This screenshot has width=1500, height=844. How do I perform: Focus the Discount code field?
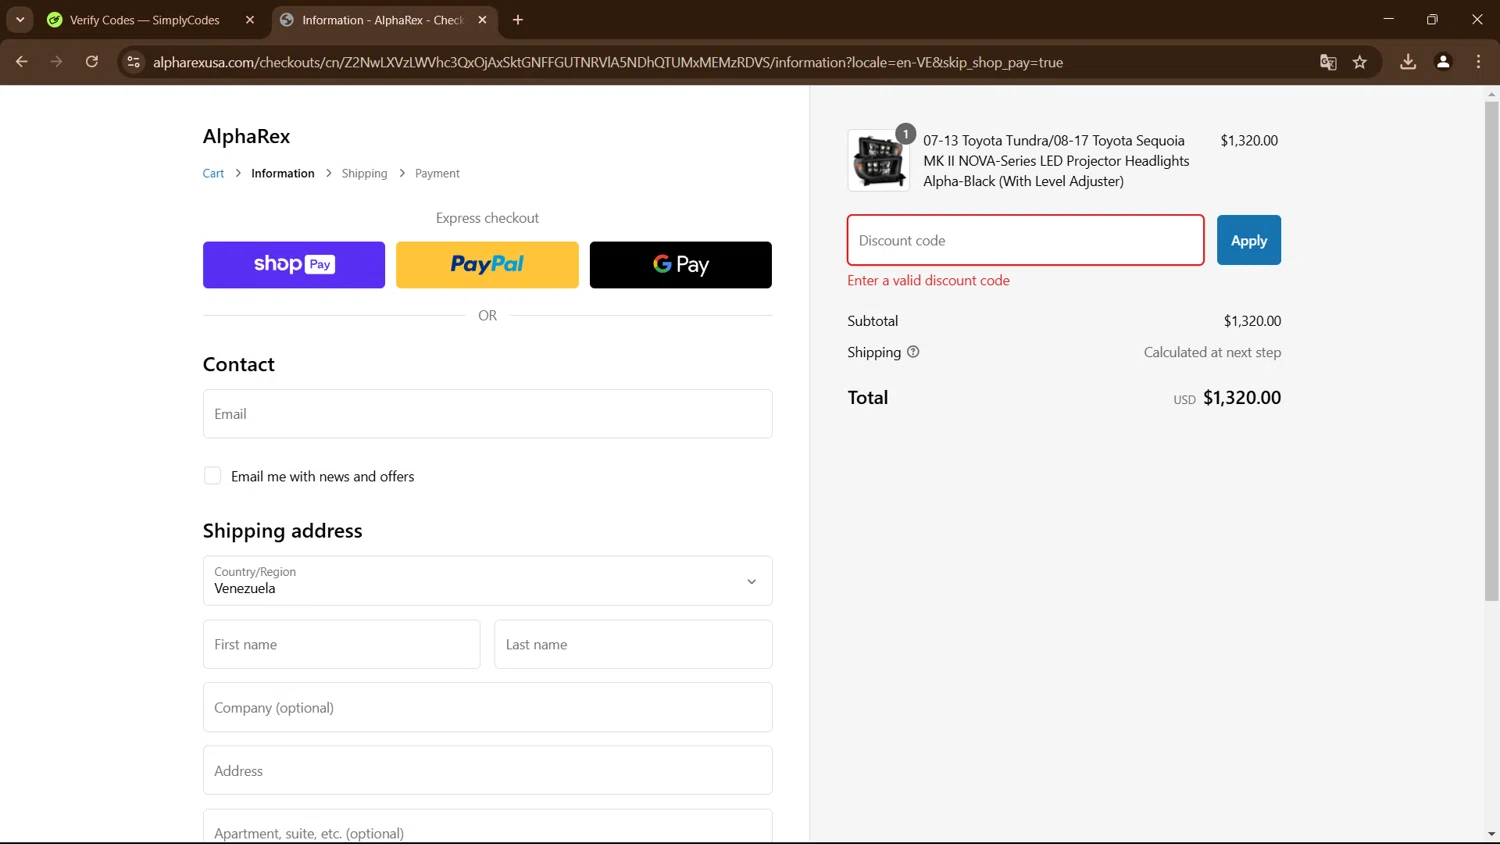pos(1026,240)
